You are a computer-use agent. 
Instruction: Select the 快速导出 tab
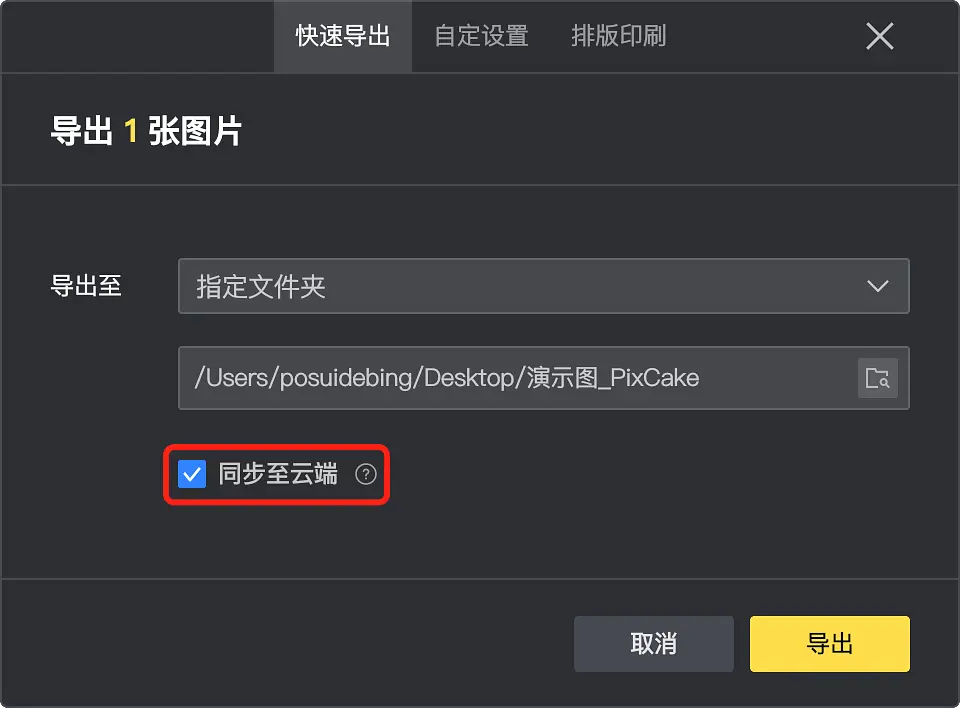(x=343, y=36)
